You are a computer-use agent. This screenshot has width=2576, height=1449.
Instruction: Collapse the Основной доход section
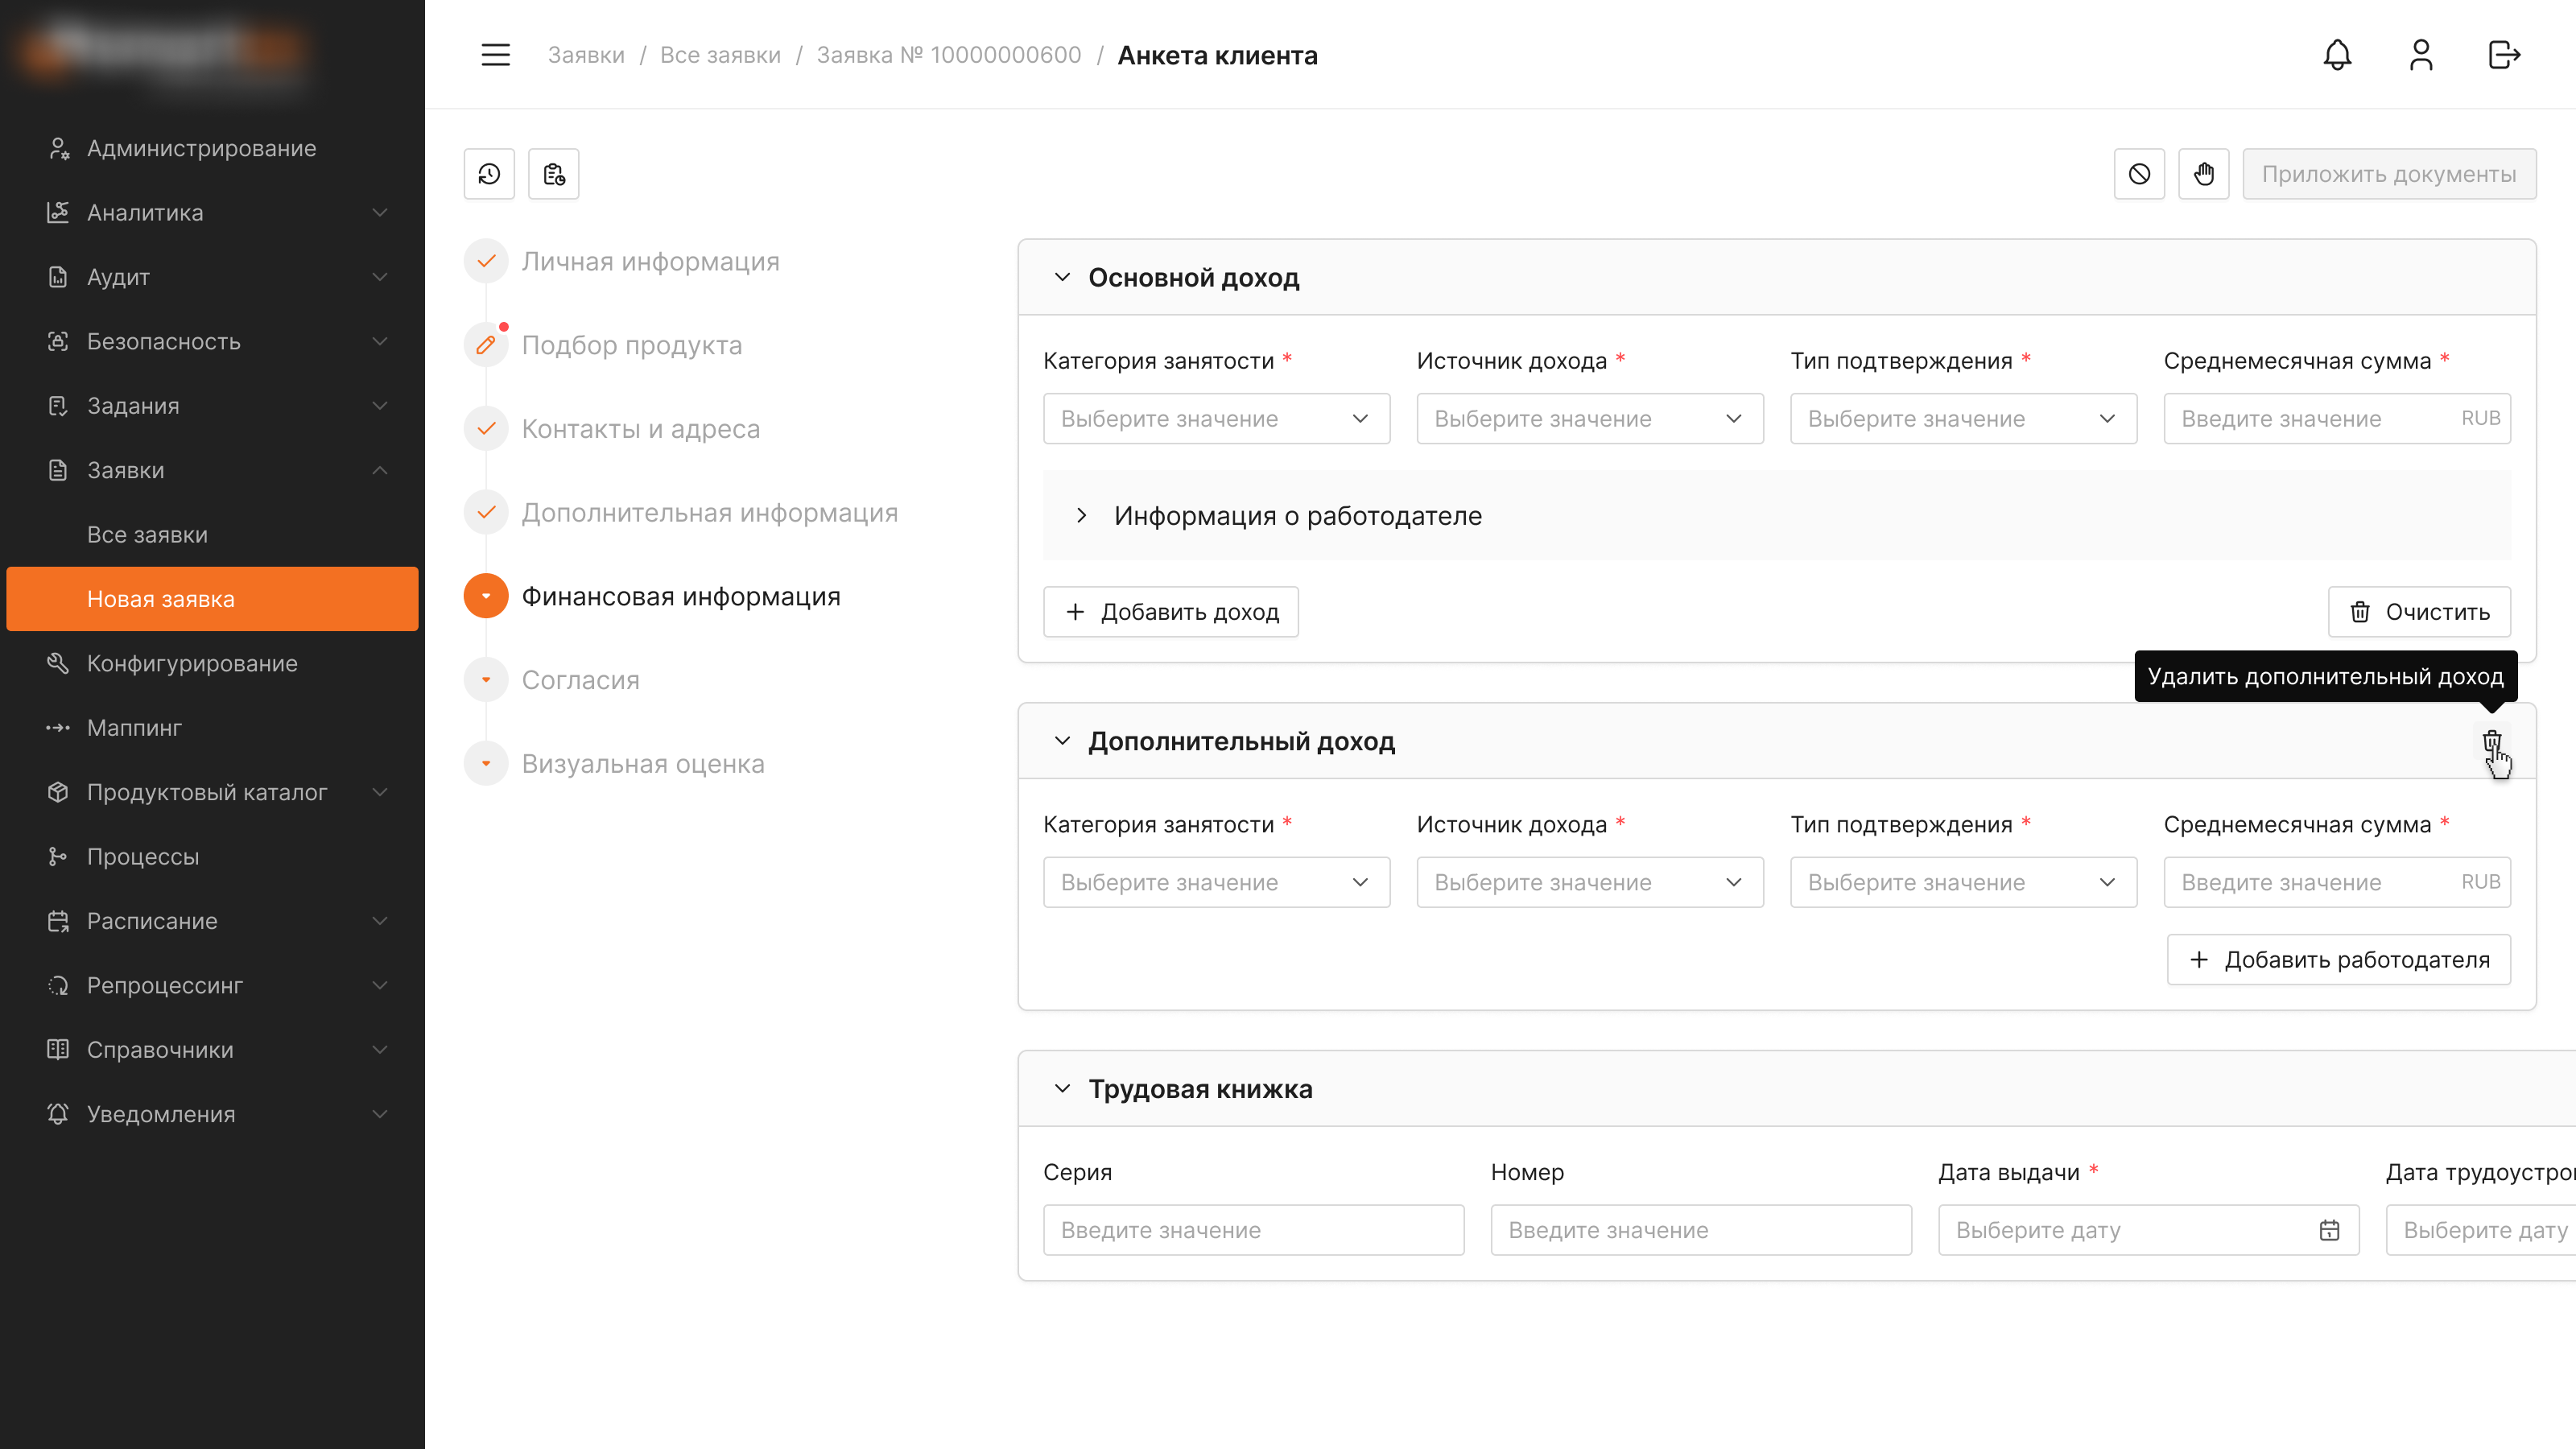point(1062,277)
